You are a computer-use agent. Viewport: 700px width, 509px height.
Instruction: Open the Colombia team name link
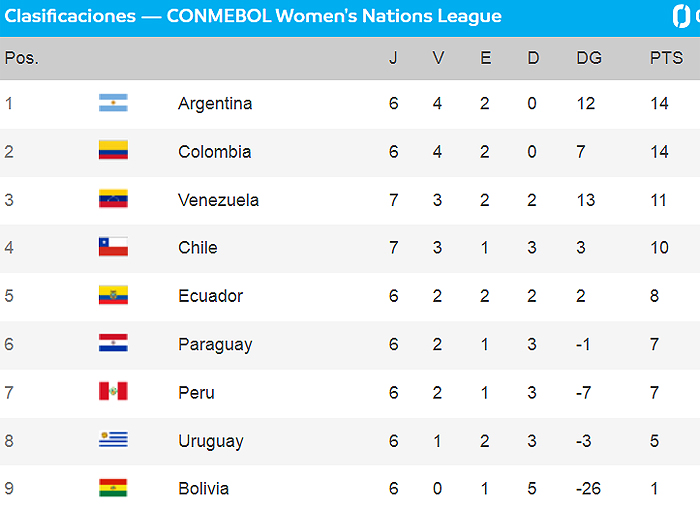214,151
